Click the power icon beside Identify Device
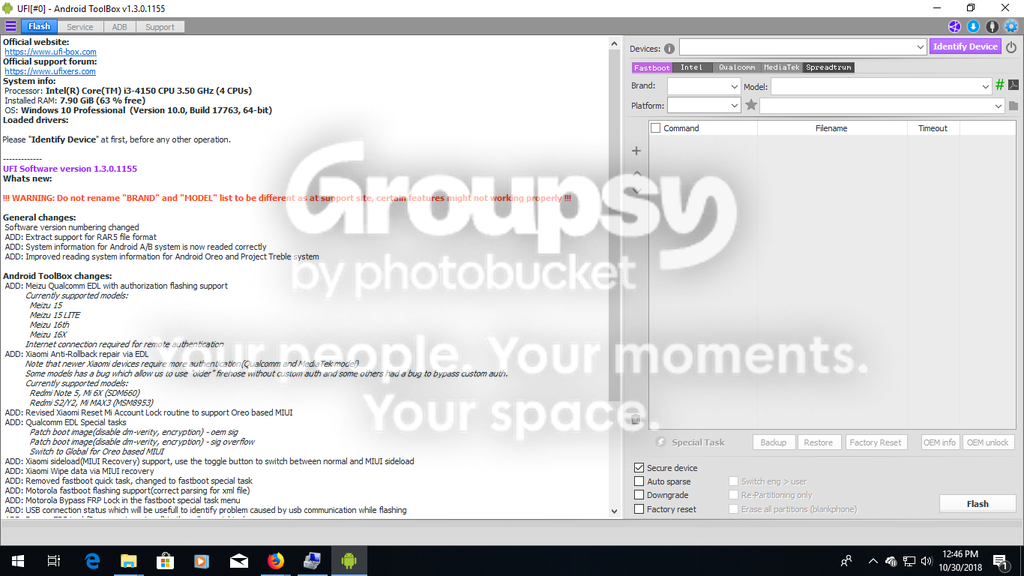 1011,47
